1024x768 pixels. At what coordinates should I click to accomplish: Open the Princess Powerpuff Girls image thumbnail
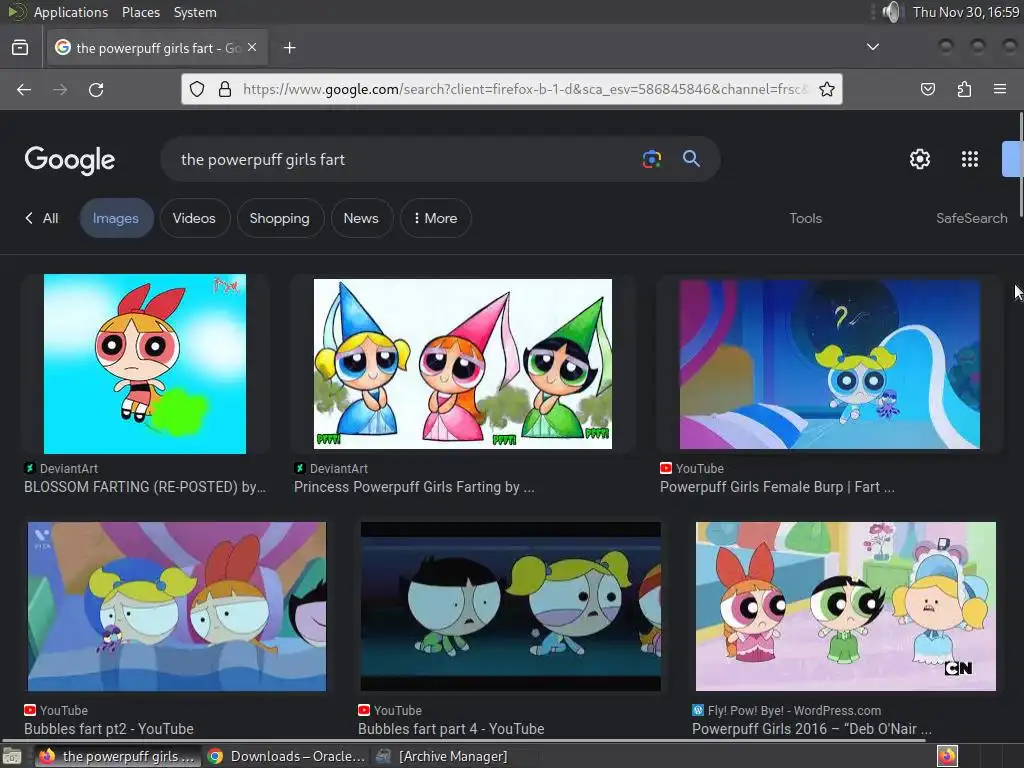(x=463, y=364)
